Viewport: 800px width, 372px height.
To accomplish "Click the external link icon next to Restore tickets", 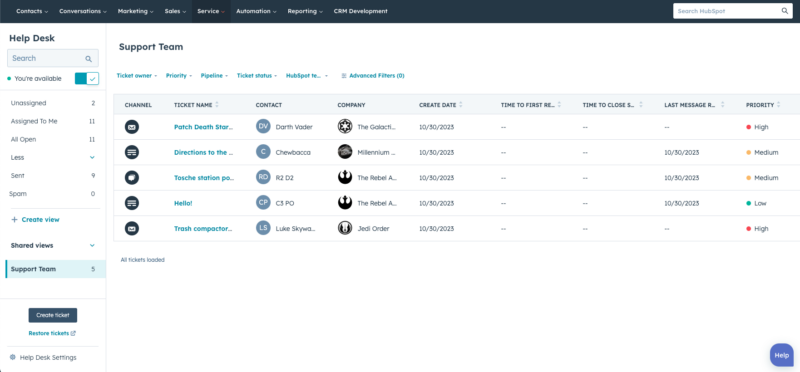I will [x=73, y=333].
